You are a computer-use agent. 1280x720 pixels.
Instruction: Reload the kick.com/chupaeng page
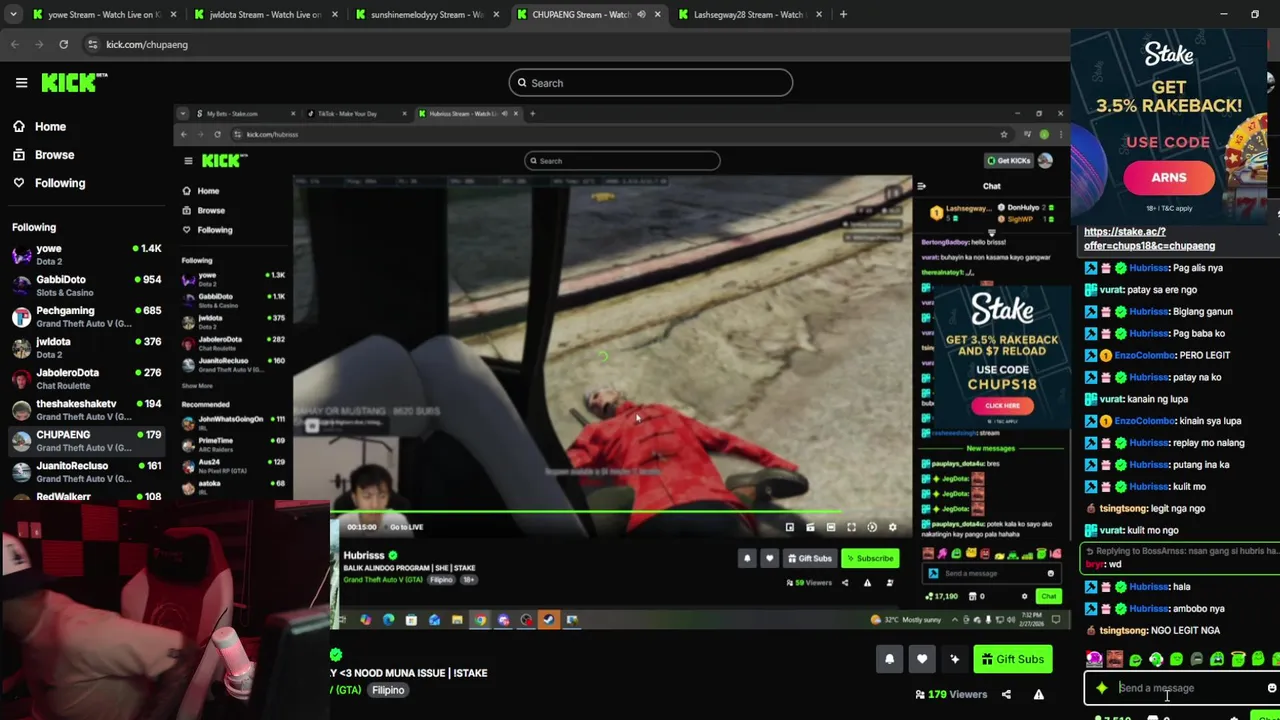tap(63, 44)
